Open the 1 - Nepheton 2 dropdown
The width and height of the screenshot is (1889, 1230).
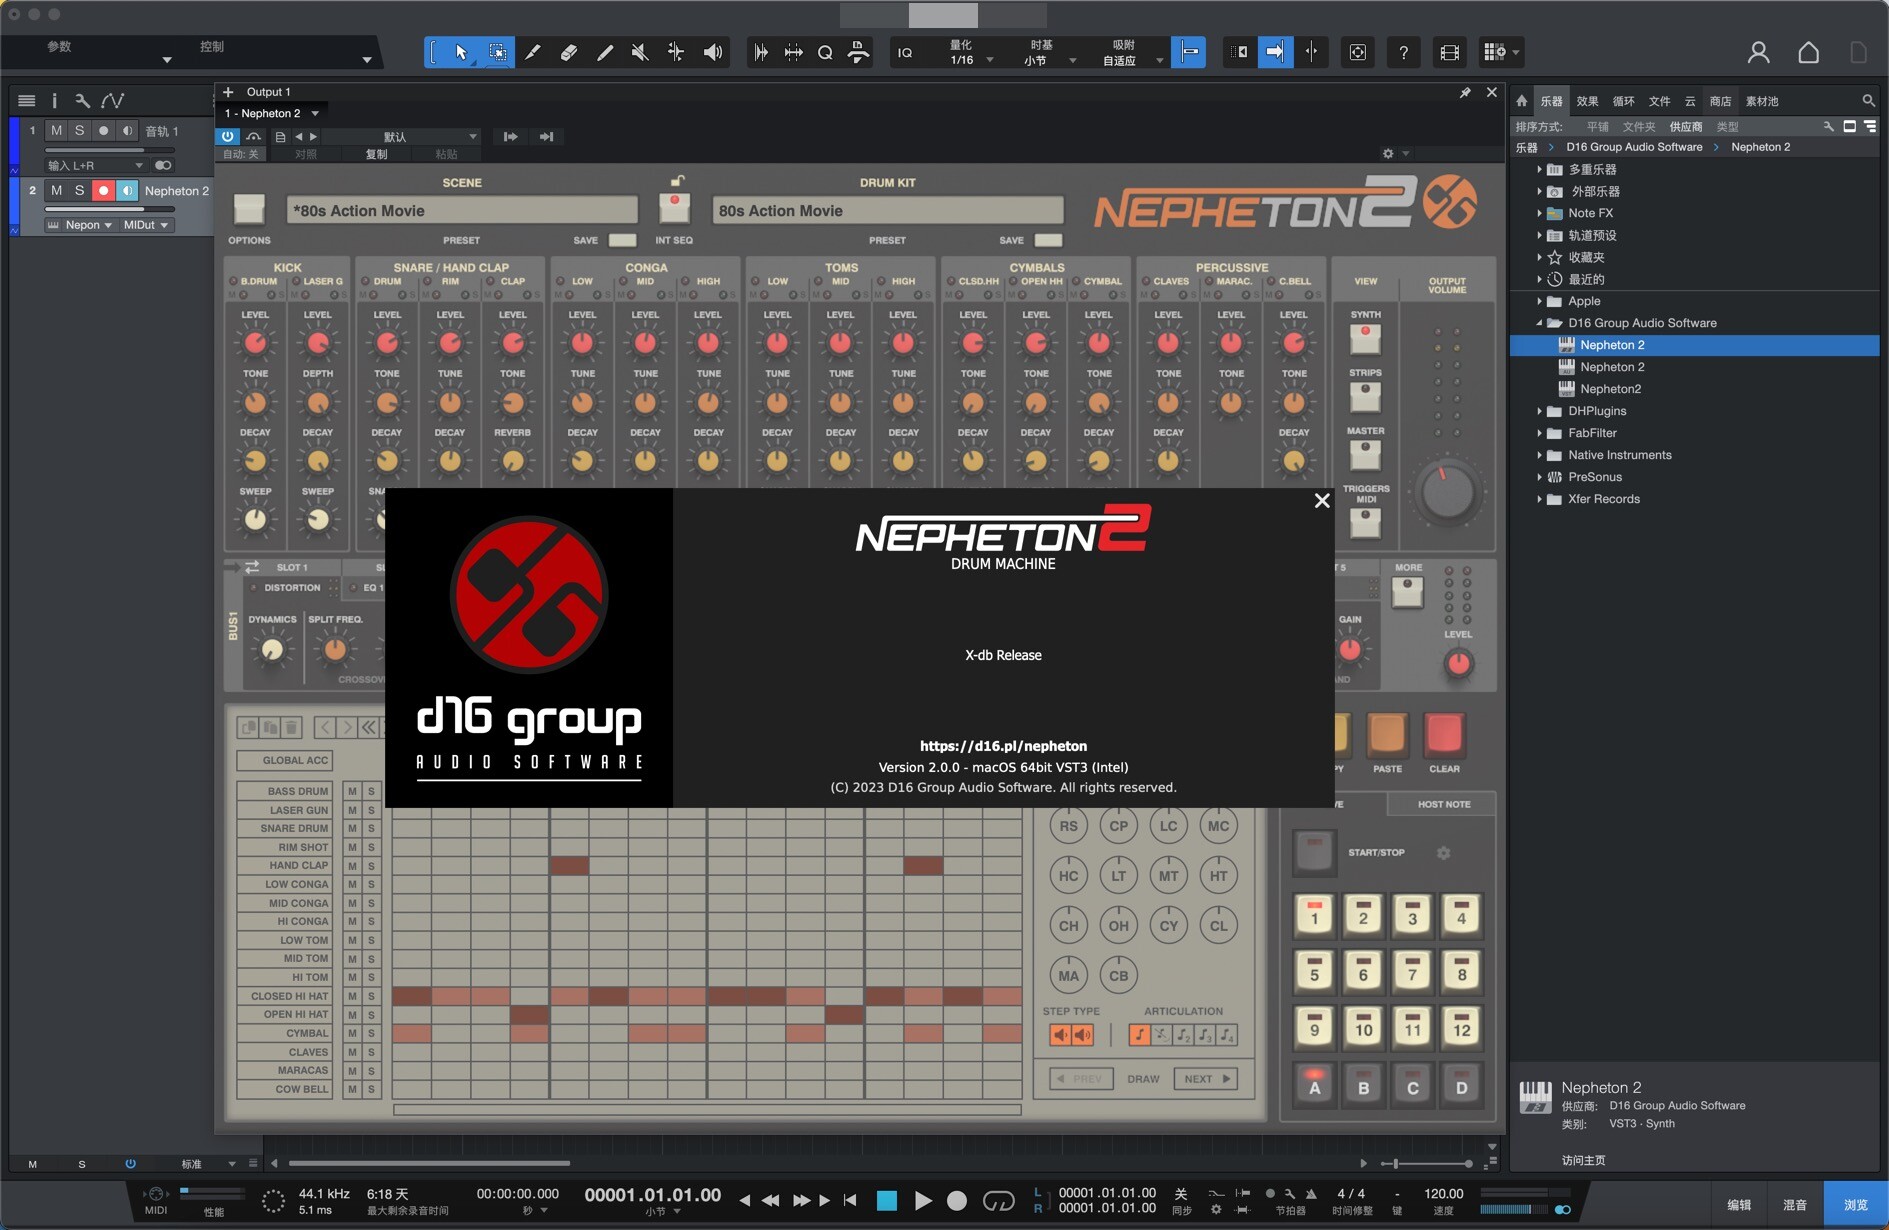pyautogui.click(x=272, y=113)
